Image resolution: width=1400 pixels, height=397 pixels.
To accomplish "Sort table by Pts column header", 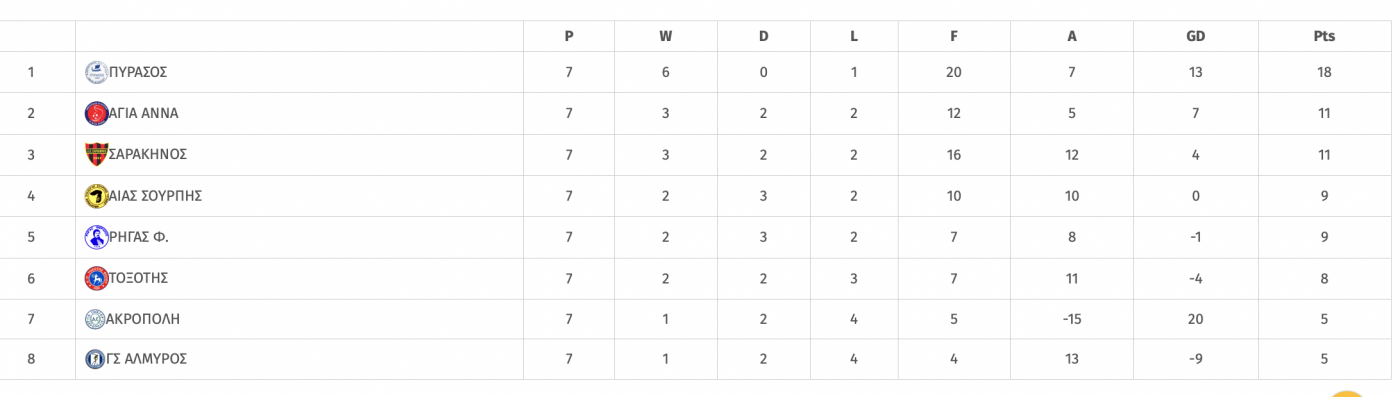I will tap(1324, 36).
